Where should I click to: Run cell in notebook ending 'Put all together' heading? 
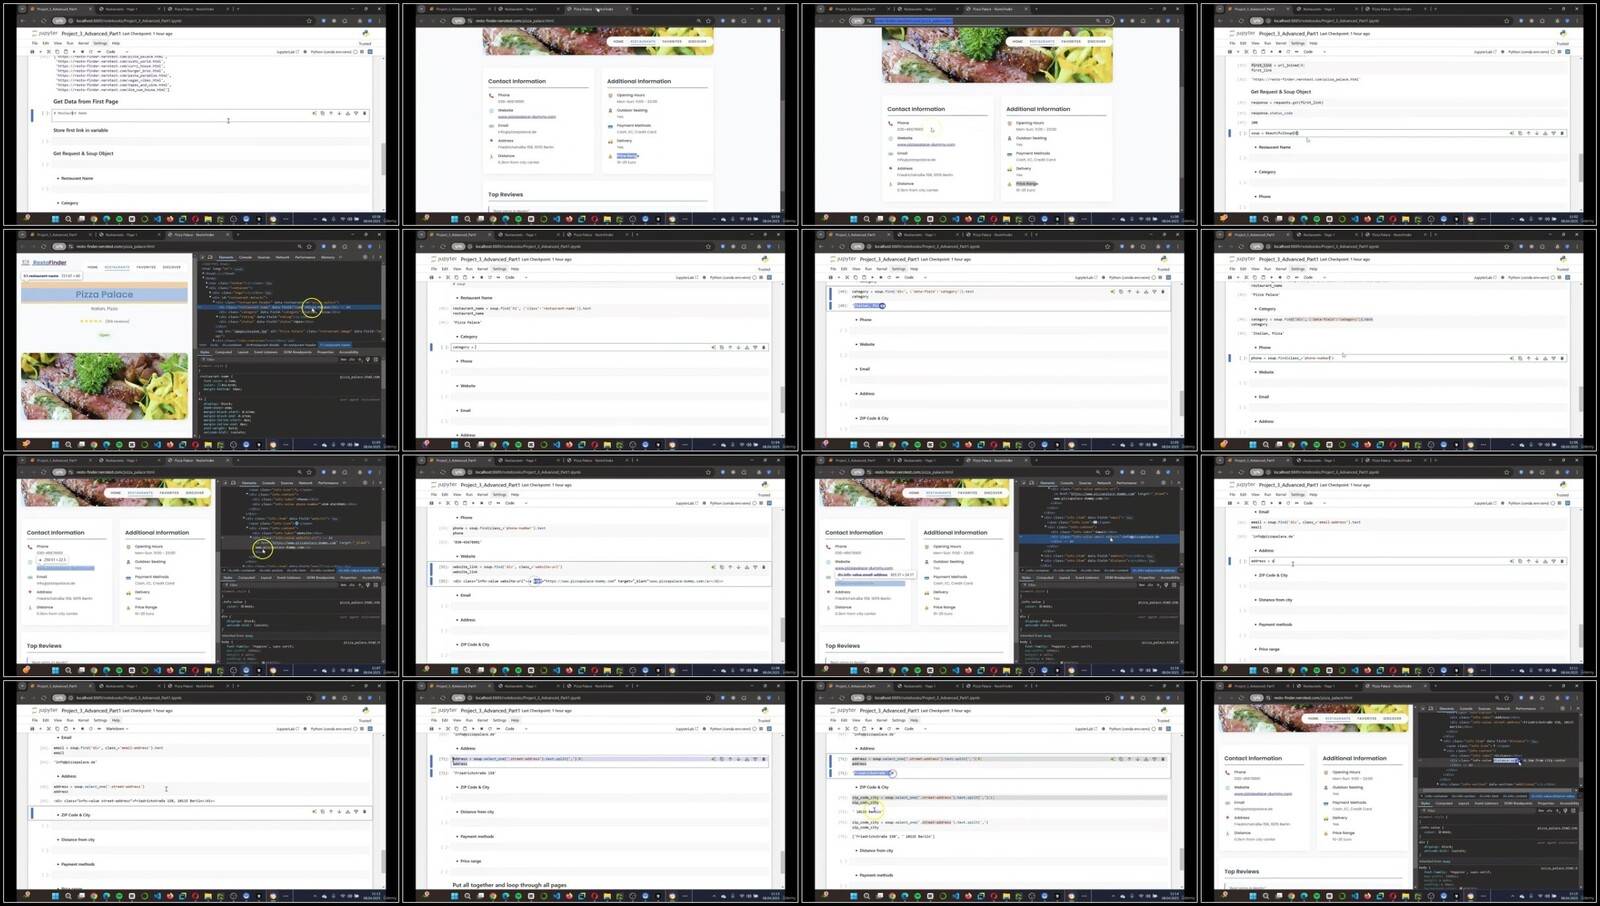[x=474, y=729]
